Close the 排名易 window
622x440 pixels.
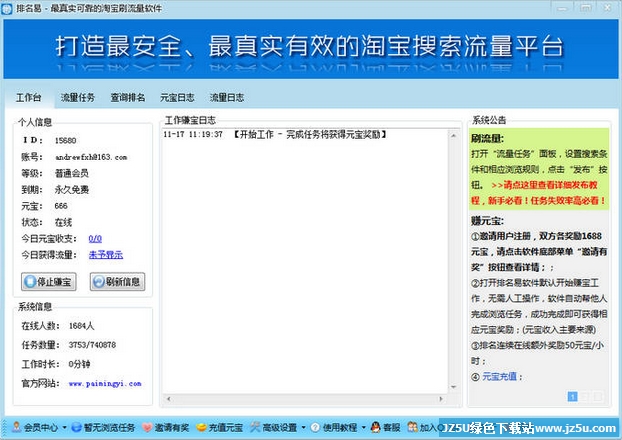click(x=607, y=8)
